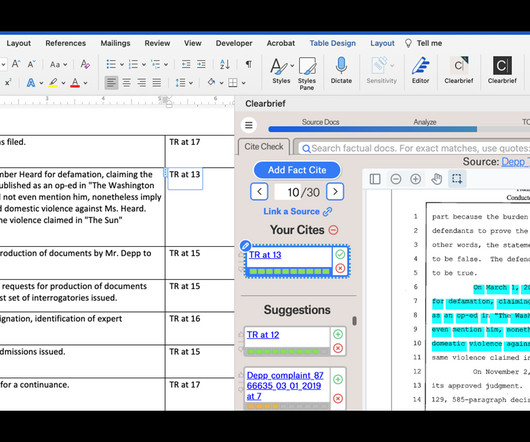Increase font size with the larger A icon
The width and height of the screenshot is (530, 442).
[16, 64]
